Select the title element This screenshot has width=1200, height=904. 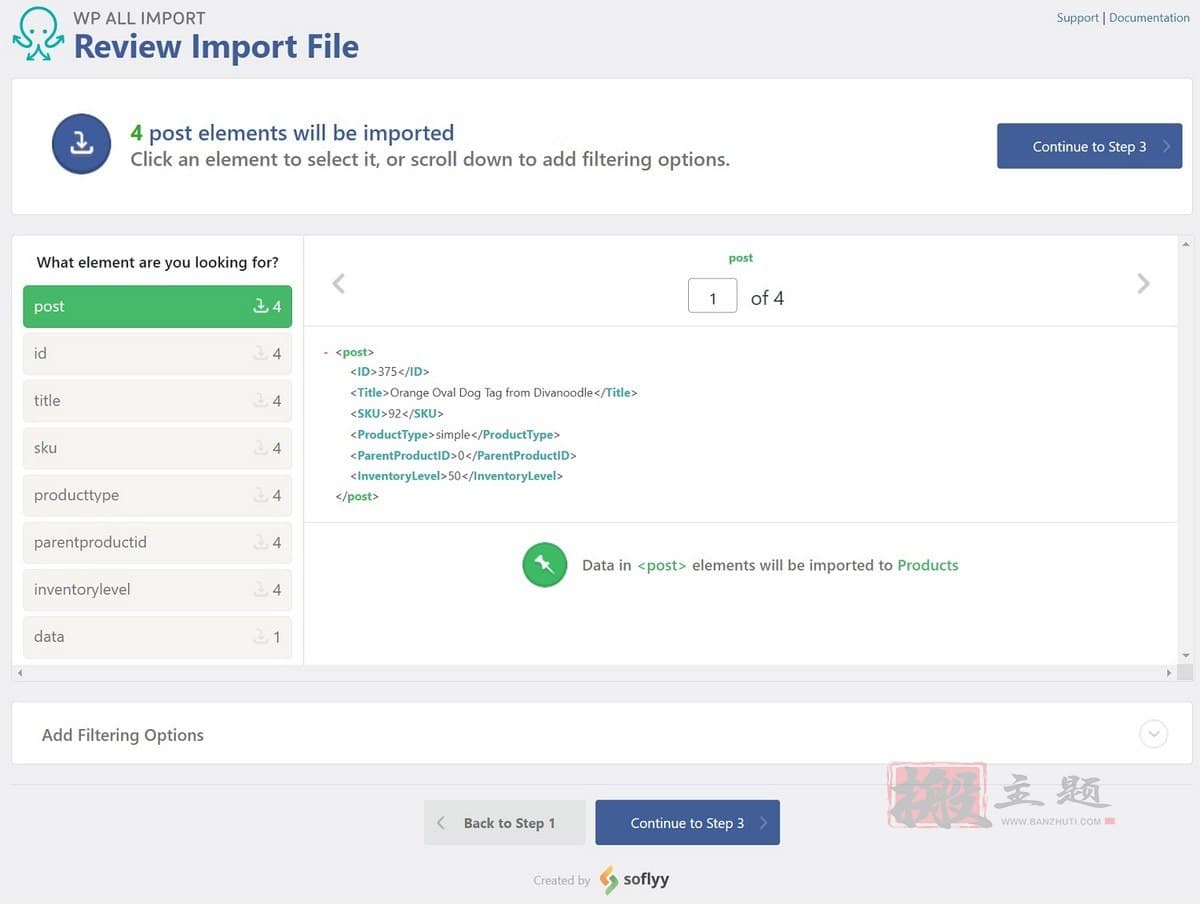157,400
